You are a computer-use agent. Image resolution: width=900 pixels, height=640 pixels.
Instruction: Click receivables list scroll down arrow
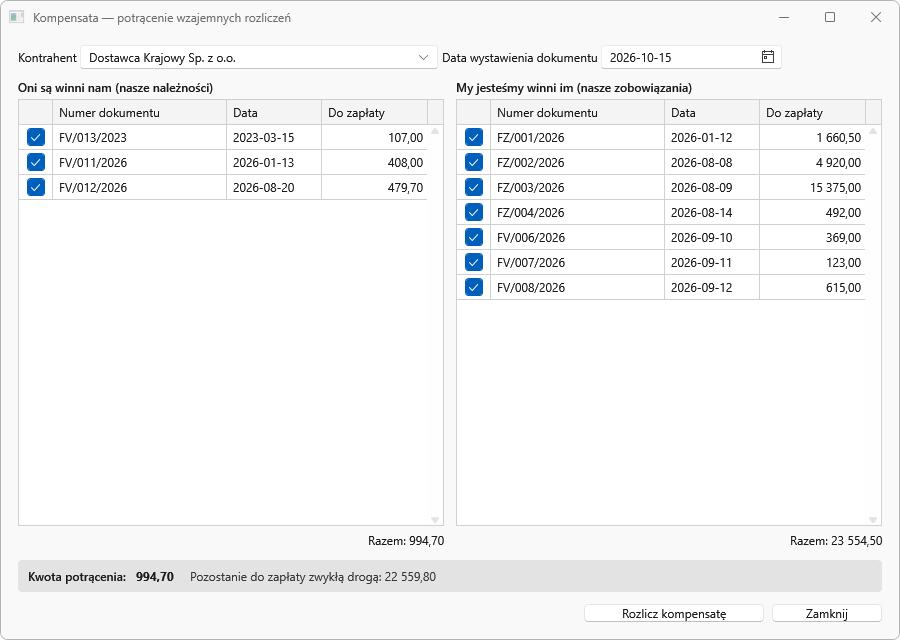(435, 519)
